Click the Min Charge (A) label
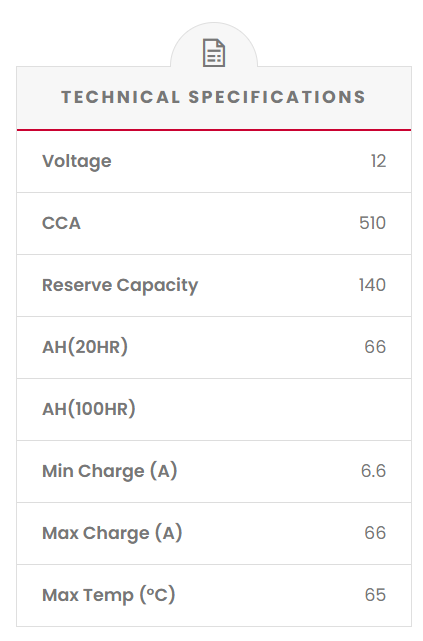Screen dimensions: 423x641 (x=110, y=471)
